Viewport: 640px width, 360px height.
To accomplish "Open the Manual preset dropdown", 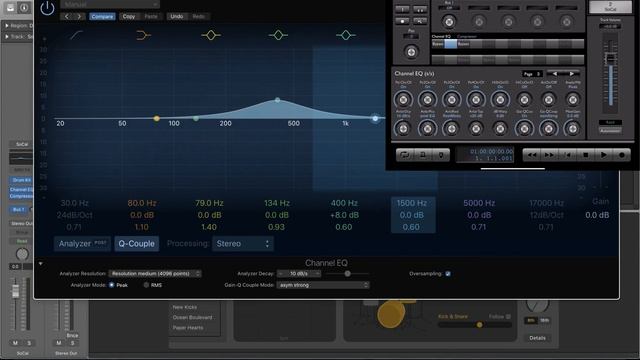I will 110,4.
